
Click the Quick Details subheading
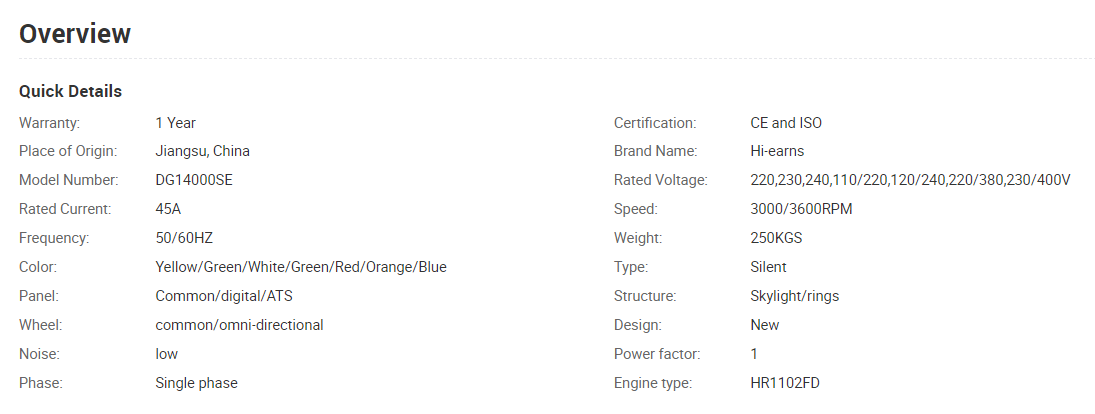[x=71, y=91]
